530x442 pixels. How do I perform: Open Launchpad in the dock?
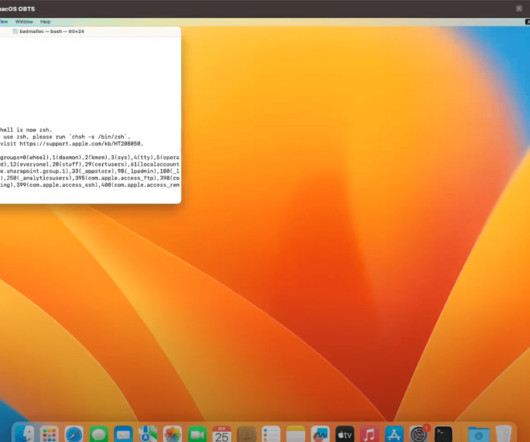point(49,434)
